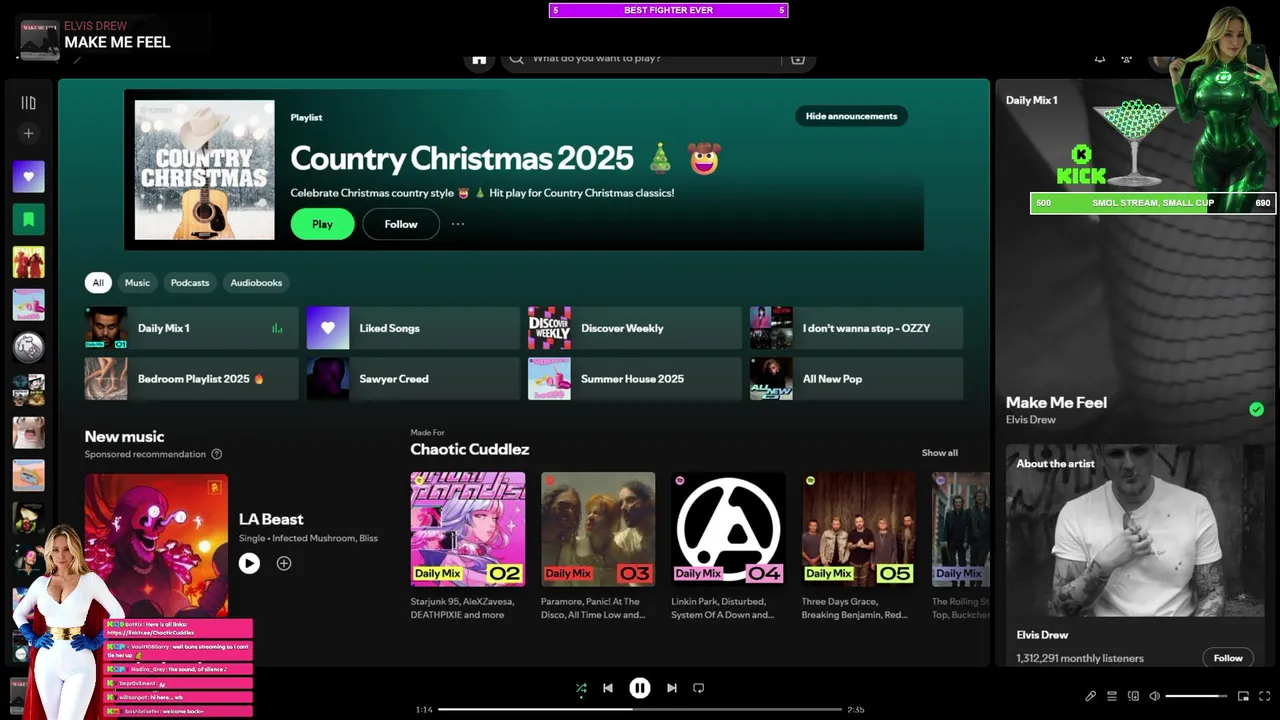Open Summer House 2025 tile

tap(635, 379)
